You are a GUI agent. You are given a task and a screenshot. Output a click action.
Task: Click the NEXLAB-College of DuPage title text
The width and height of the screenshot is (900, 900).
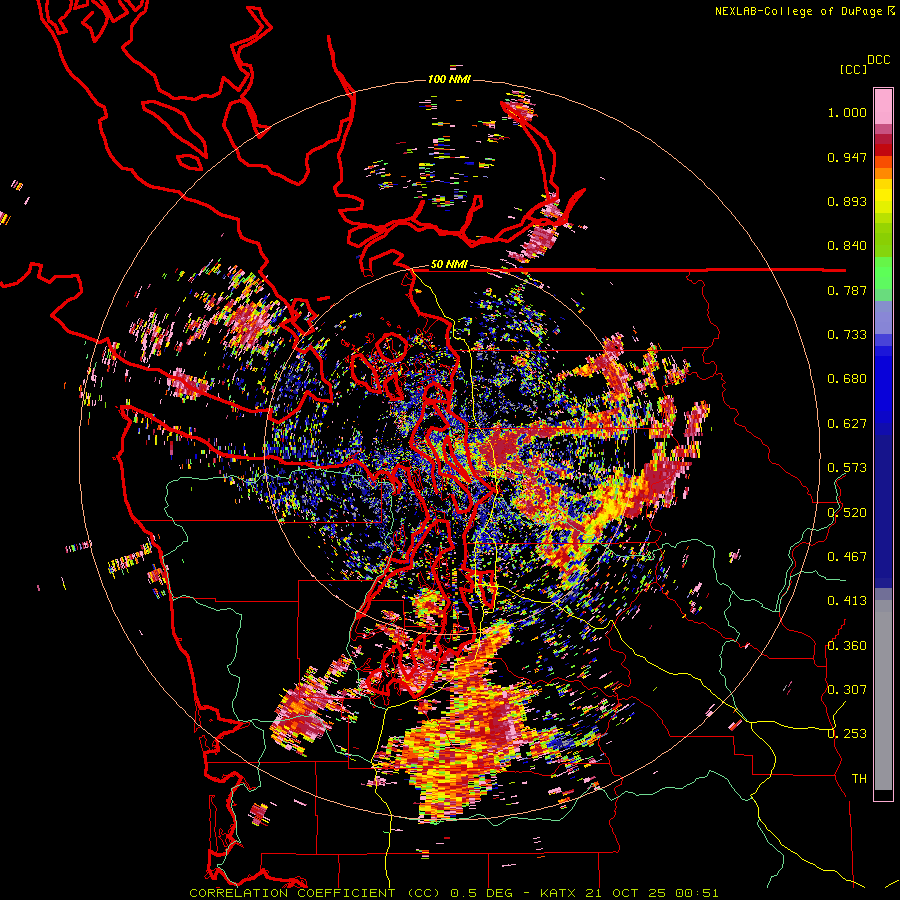804,11
